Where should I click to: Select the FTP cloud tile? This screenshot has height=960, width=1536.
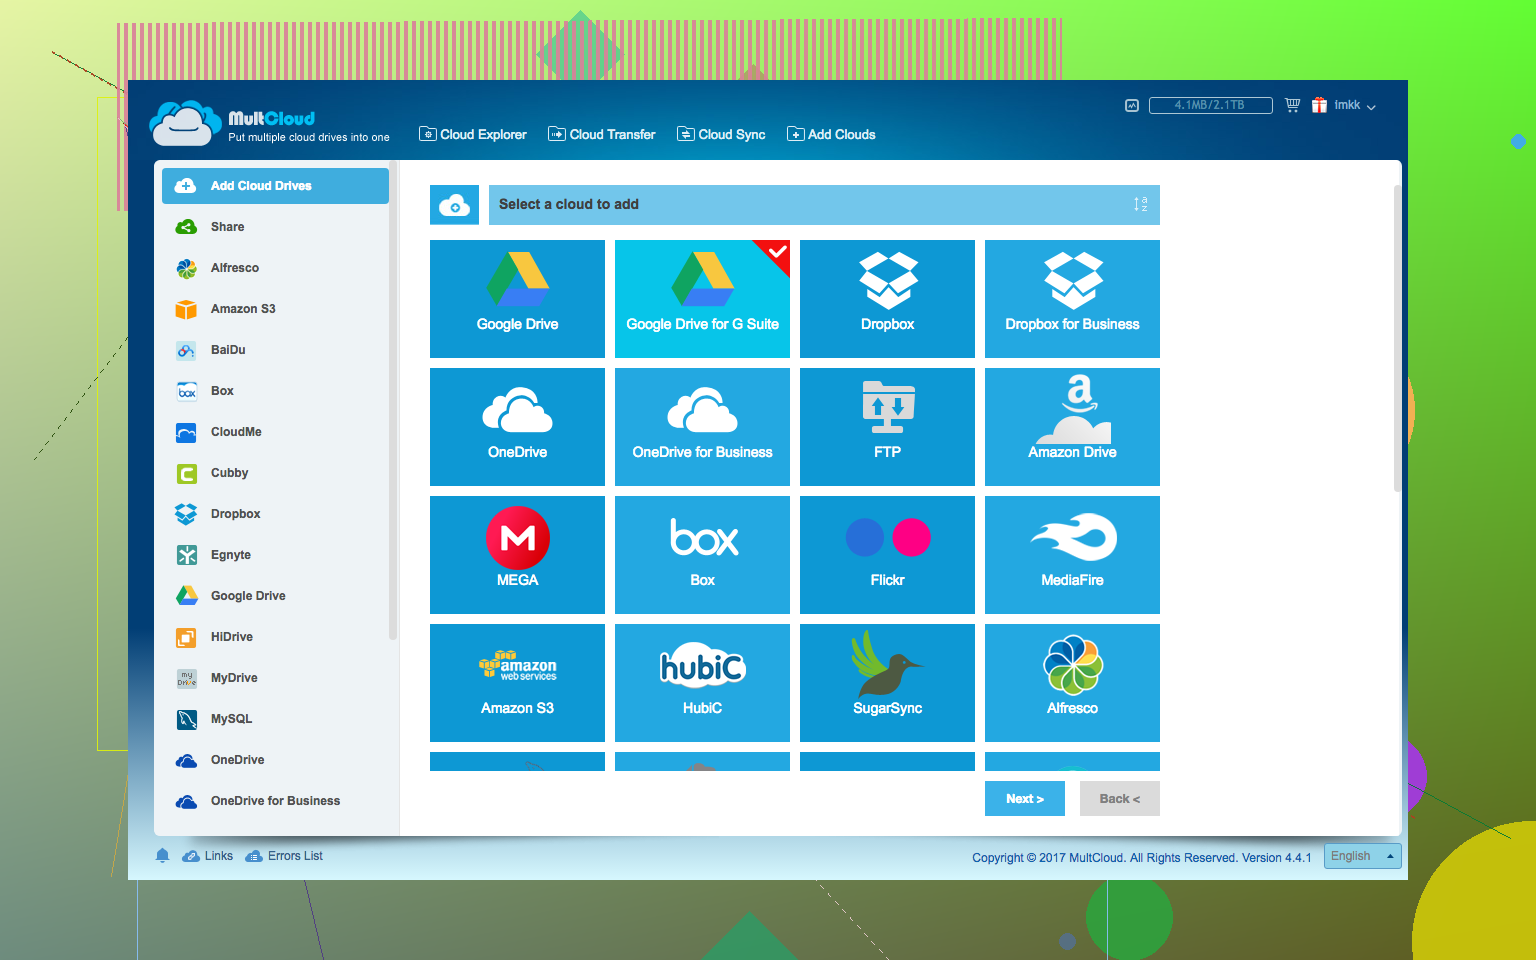coord(887,426)
